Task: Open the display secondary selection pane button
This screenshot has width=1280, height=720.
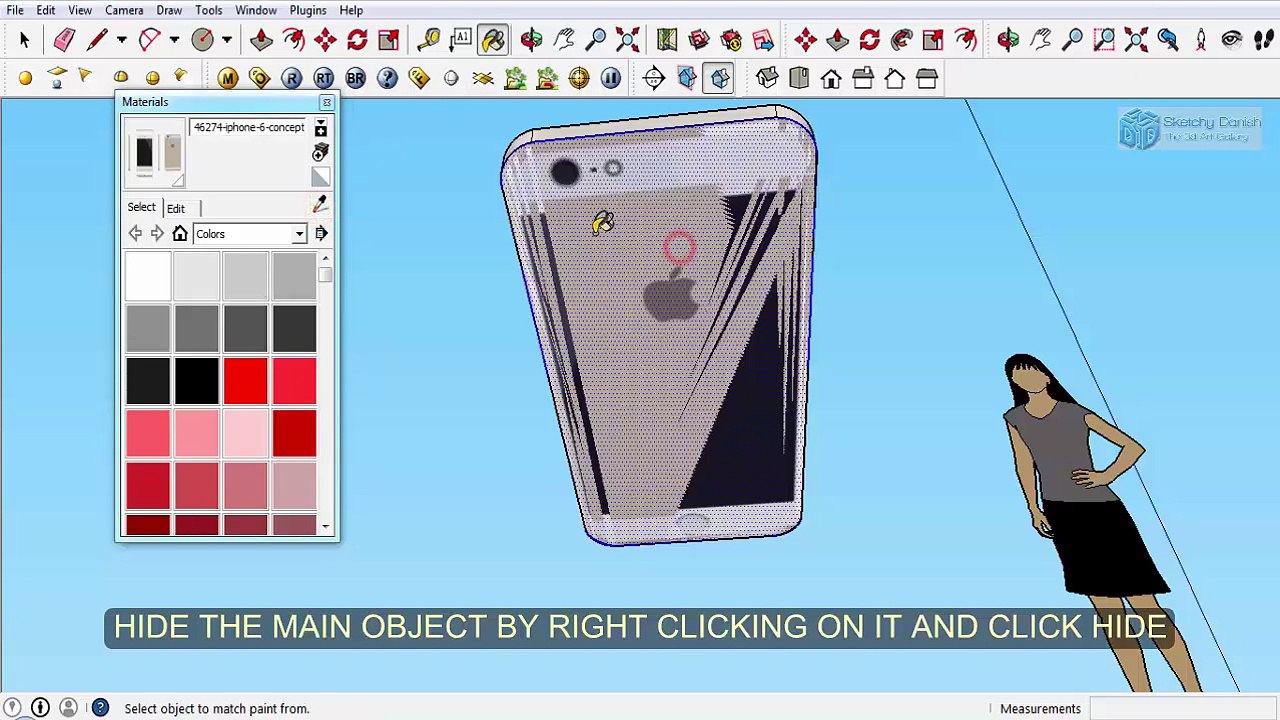Action: coord(321,127)
